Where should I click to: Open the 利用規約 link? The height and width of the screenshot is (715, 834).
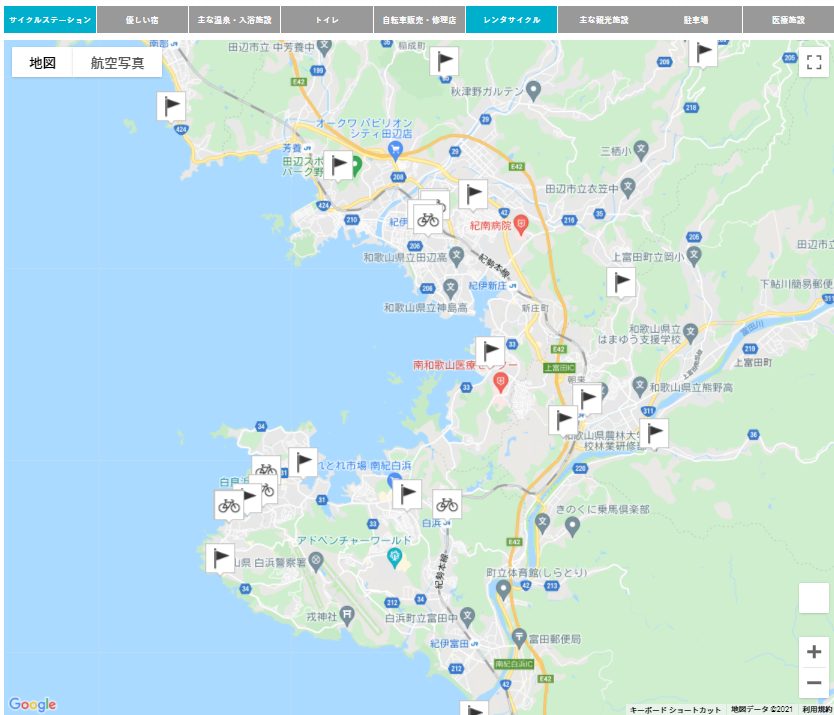(818, 710)
